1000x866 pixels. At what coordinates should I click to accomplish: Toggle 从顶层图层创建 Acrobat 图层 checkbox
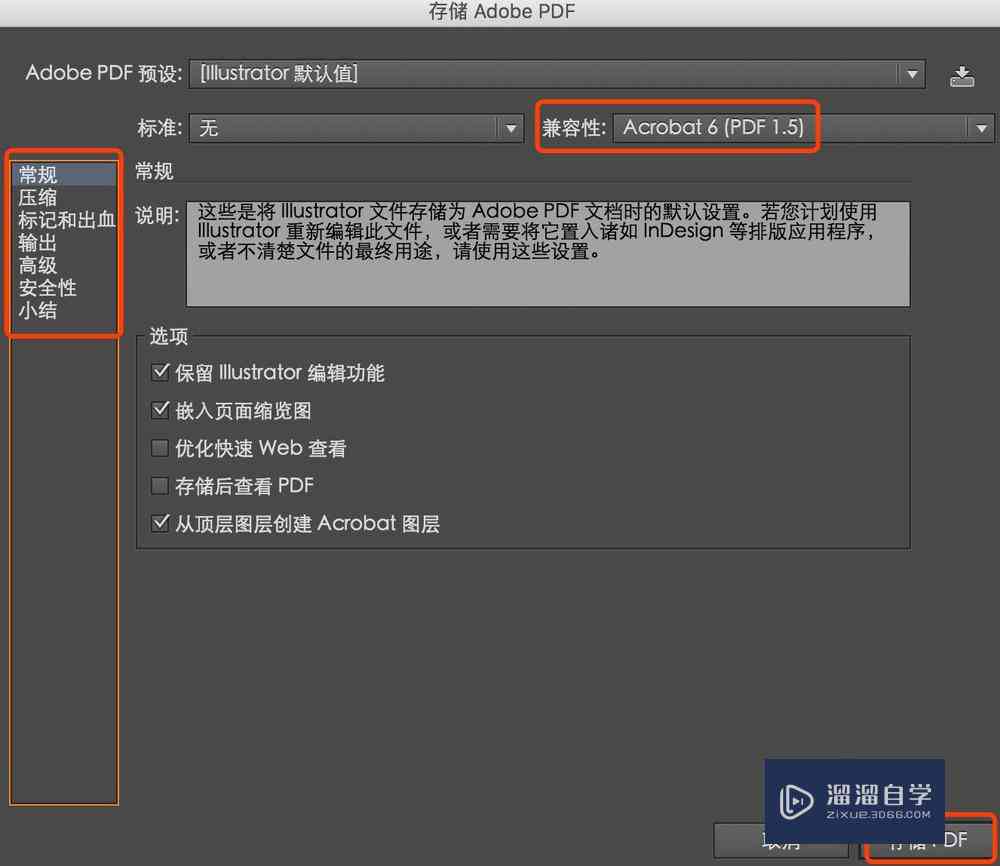(x=160, y=524)
